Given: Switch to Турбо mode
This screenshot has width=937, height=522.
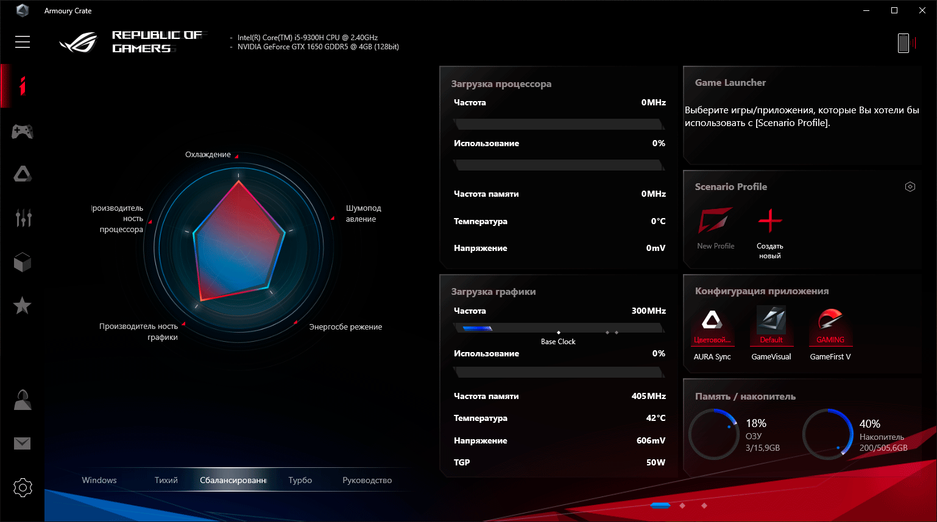Looking at the screenshot, I should tap(300, 480).
